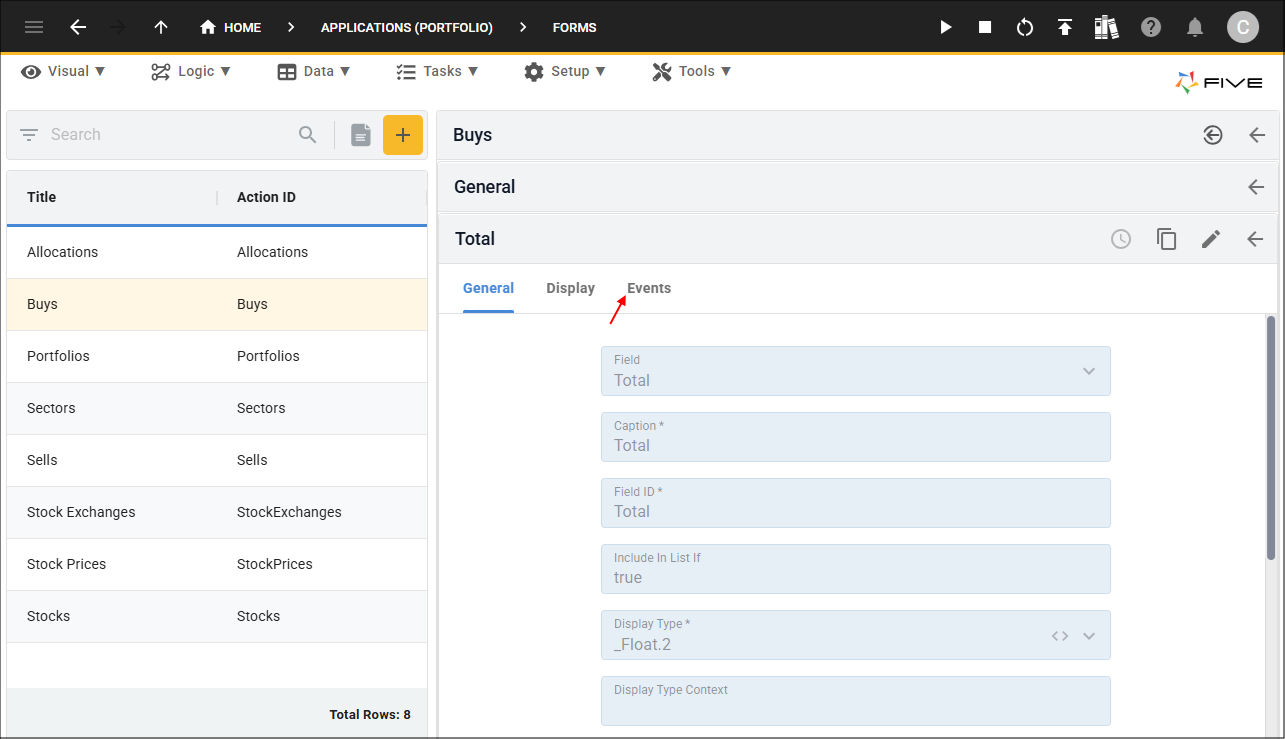This screenshot has width=1285, height=739.
Task: Click the Field ID input field
Action: click(x=856, y=503)
